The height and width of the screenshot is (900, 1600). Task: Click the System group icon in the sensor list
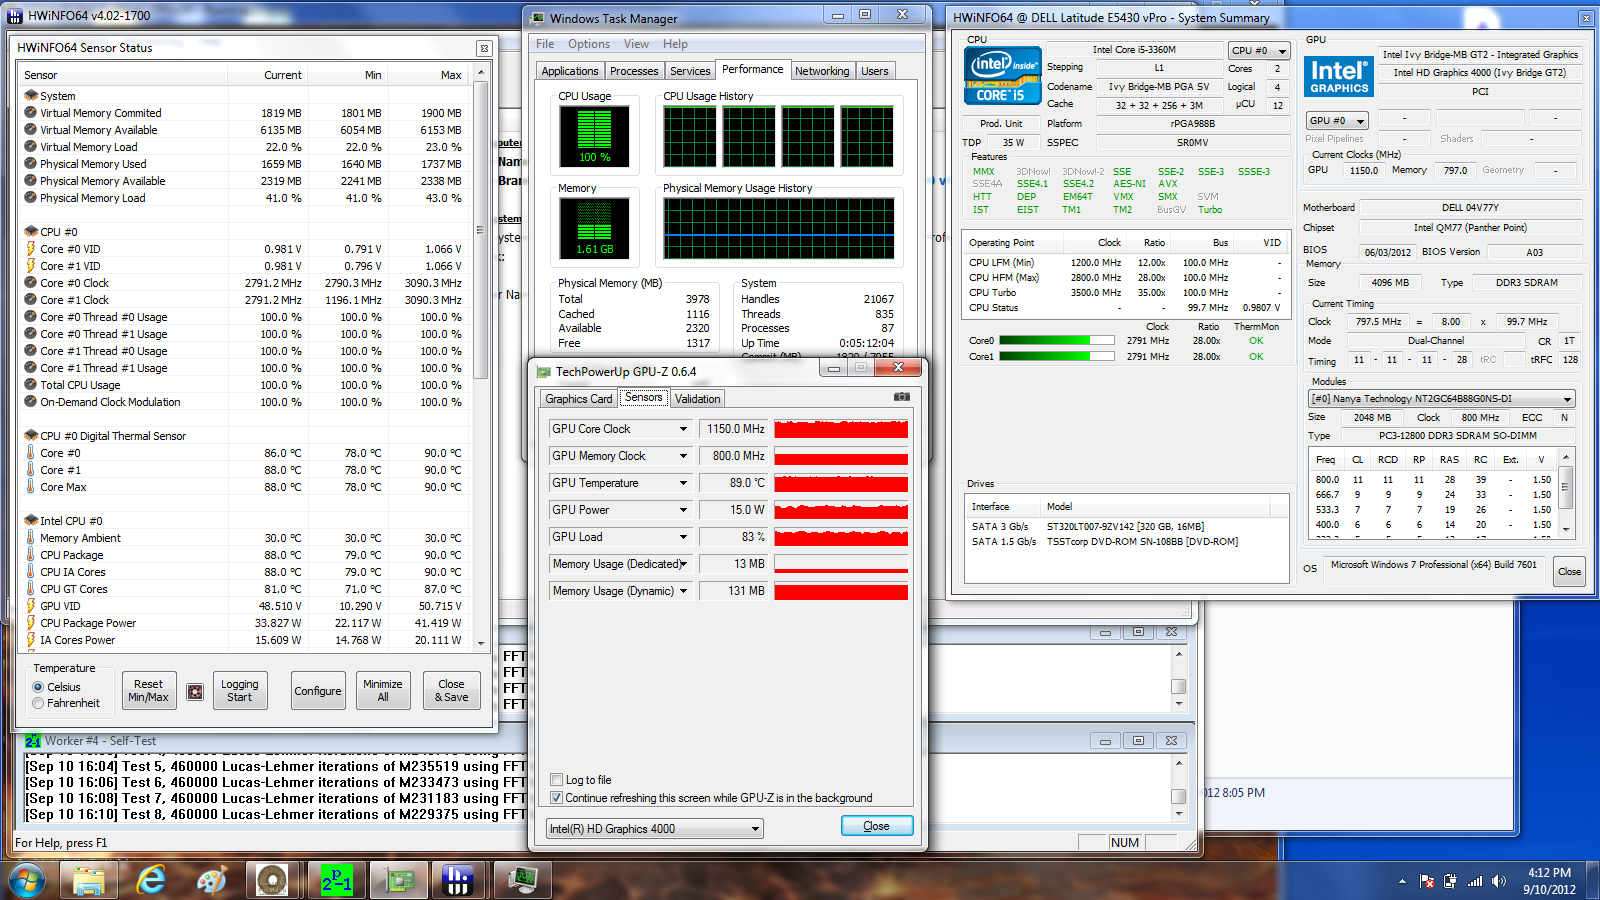tap(31, 96)
